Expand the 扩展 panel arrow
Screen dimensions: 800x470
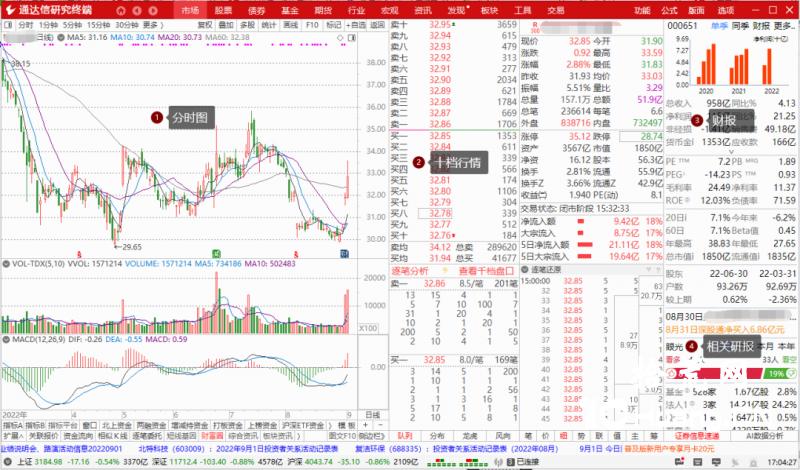pos(13,436)
